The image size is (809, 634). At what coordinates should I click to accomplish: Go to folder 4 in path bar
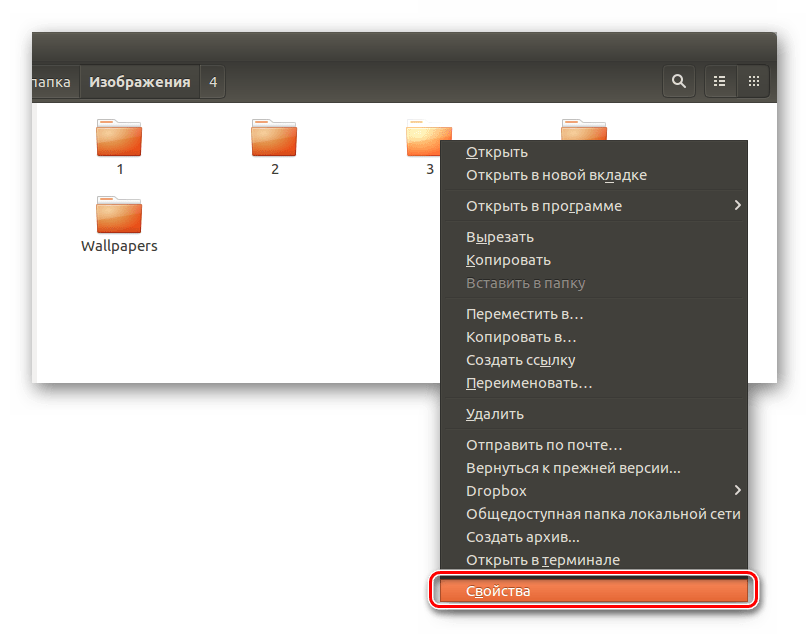[x=213, y=82]
